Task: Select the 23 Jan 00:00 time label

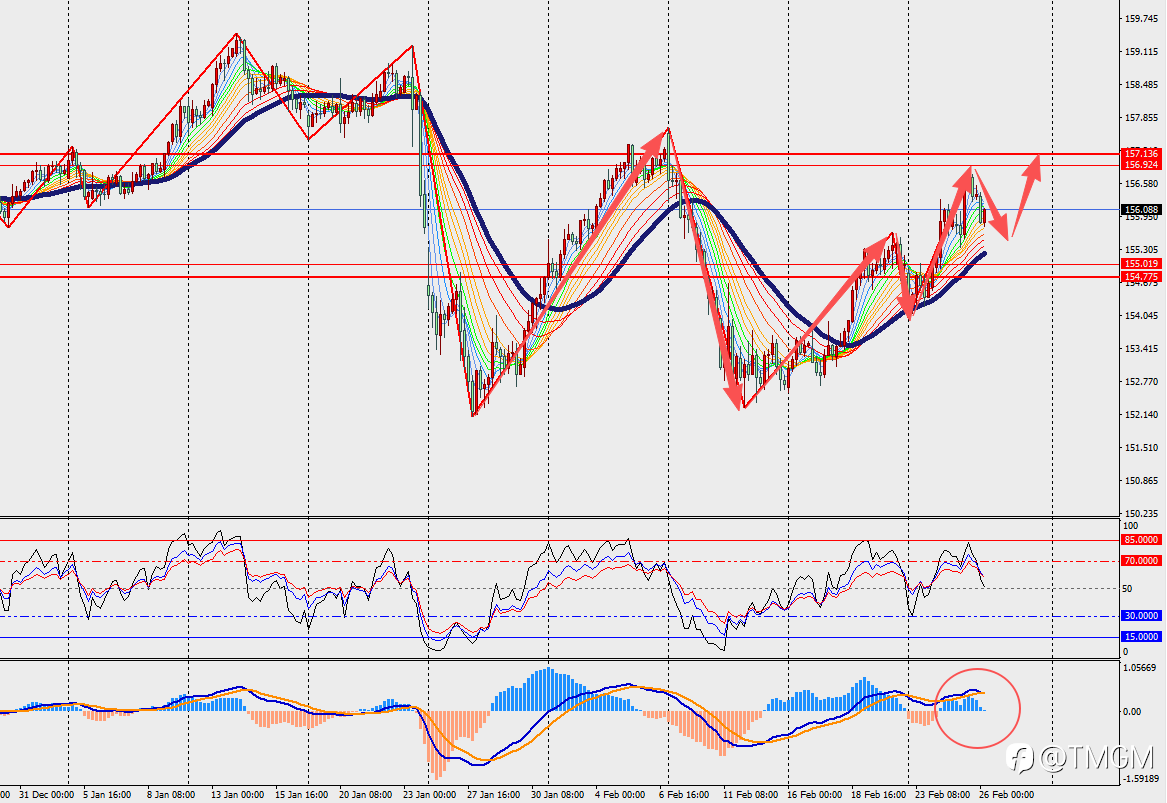Action: tap(429, 794)
